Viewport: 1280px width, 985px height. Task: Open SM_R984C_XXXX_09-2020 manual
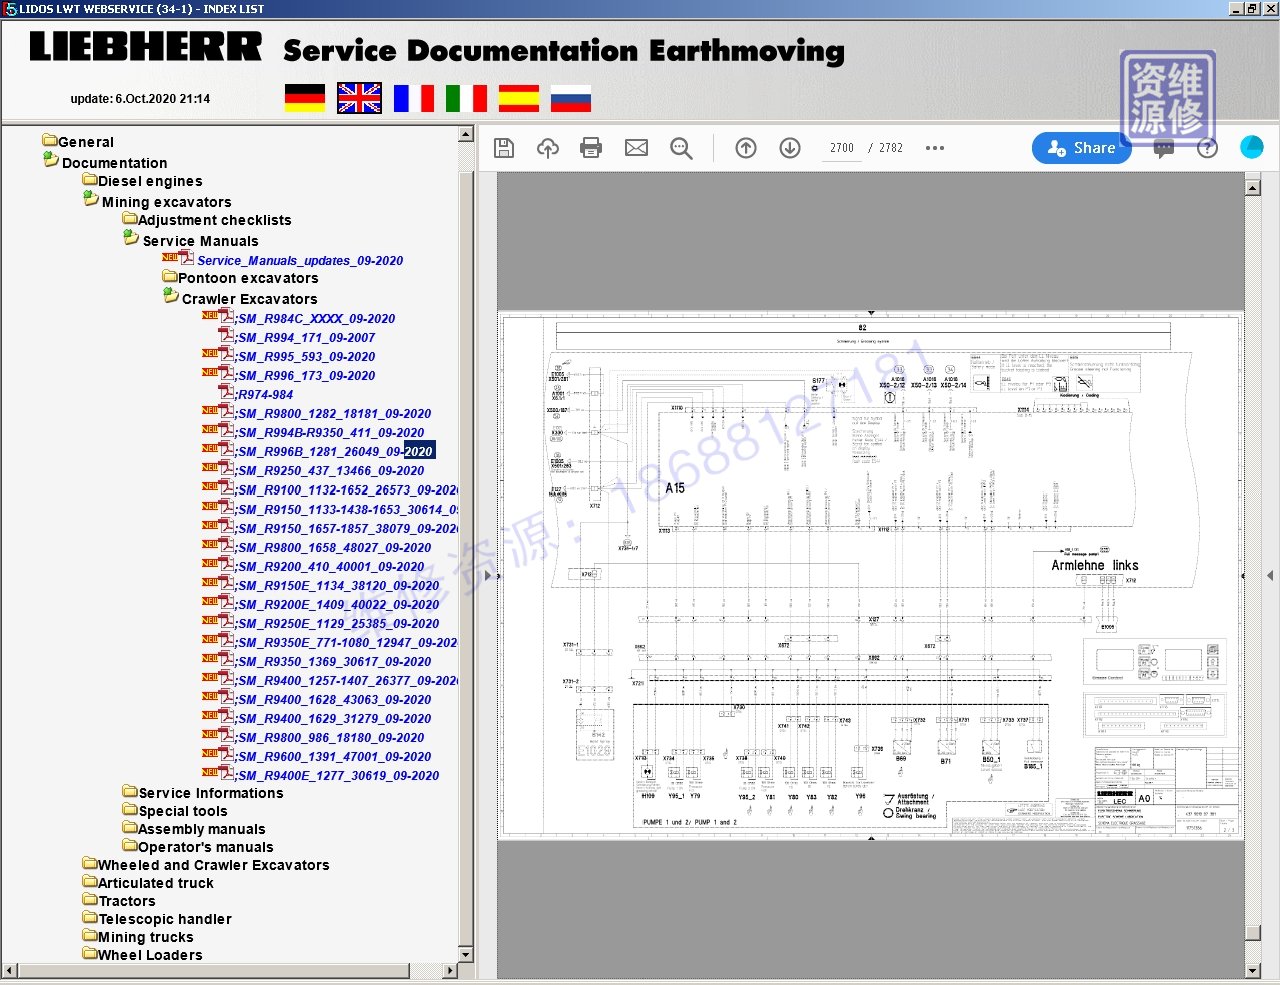click(x=316, y=318)
